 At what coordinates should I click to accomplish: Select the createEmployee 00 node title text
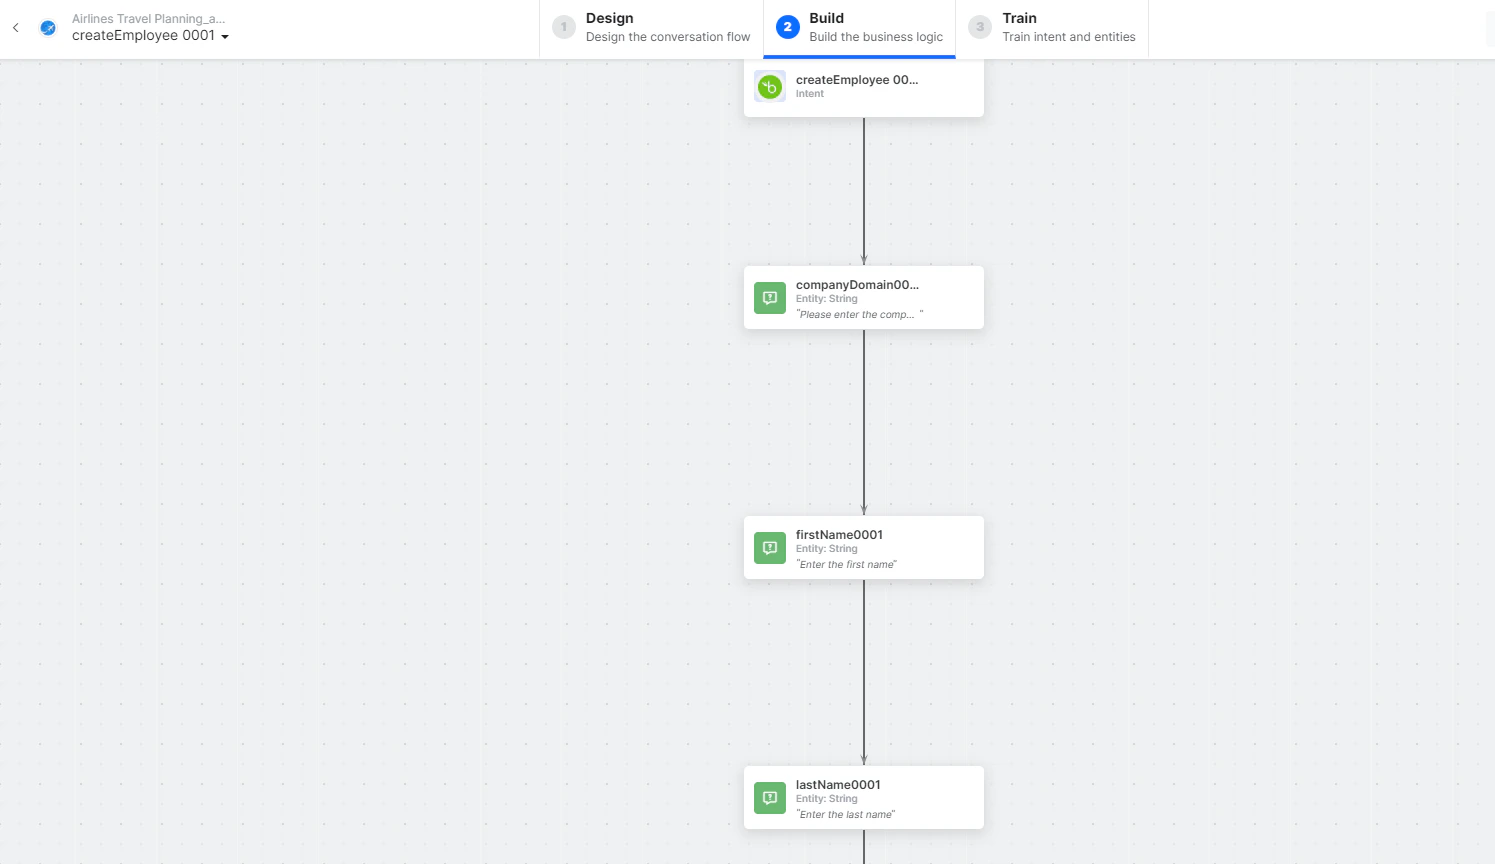(x=856, y=79)
